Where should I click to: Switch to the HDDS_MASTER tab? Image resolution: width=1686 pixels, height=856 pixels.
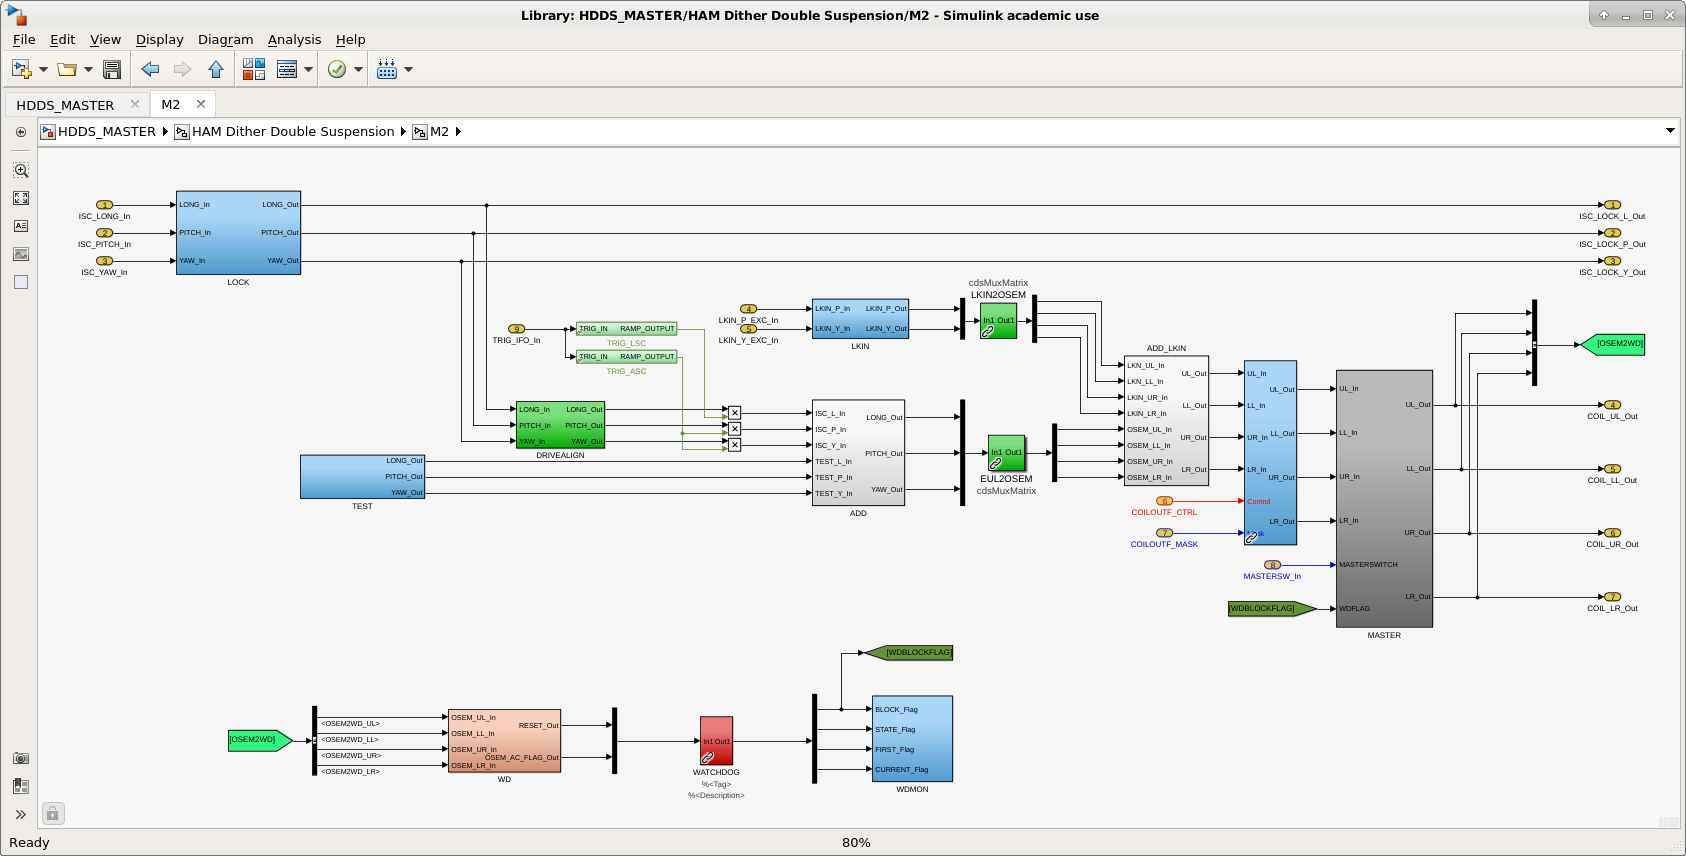click(65, 105)
